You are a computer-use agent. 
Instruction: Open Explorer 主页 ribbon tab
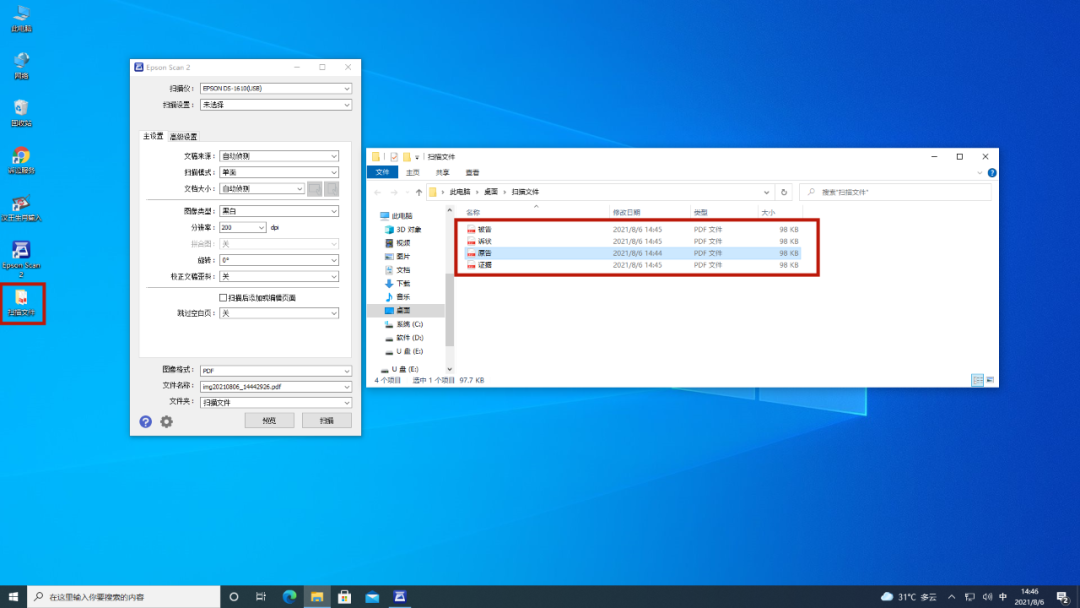click(413, 173)
